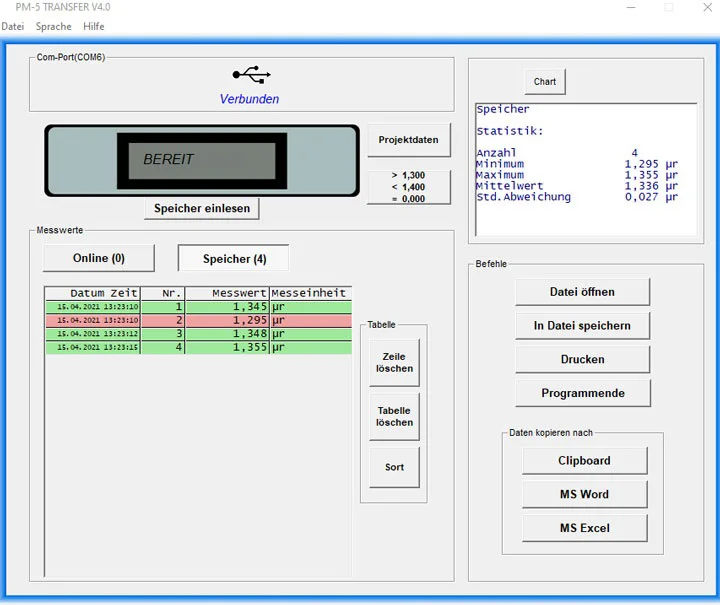Copy data to Clipboard

coord(584,461)
